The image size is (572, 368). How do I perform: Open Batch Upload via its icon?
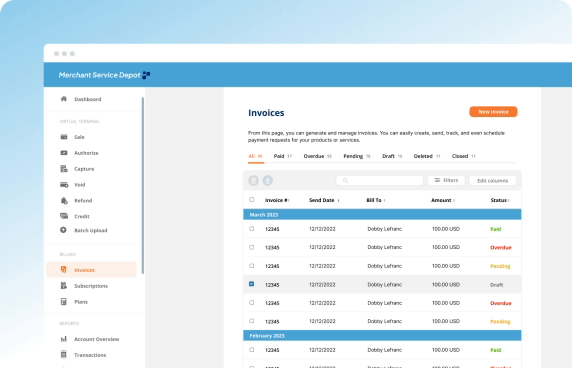click(x=63, y=230)
